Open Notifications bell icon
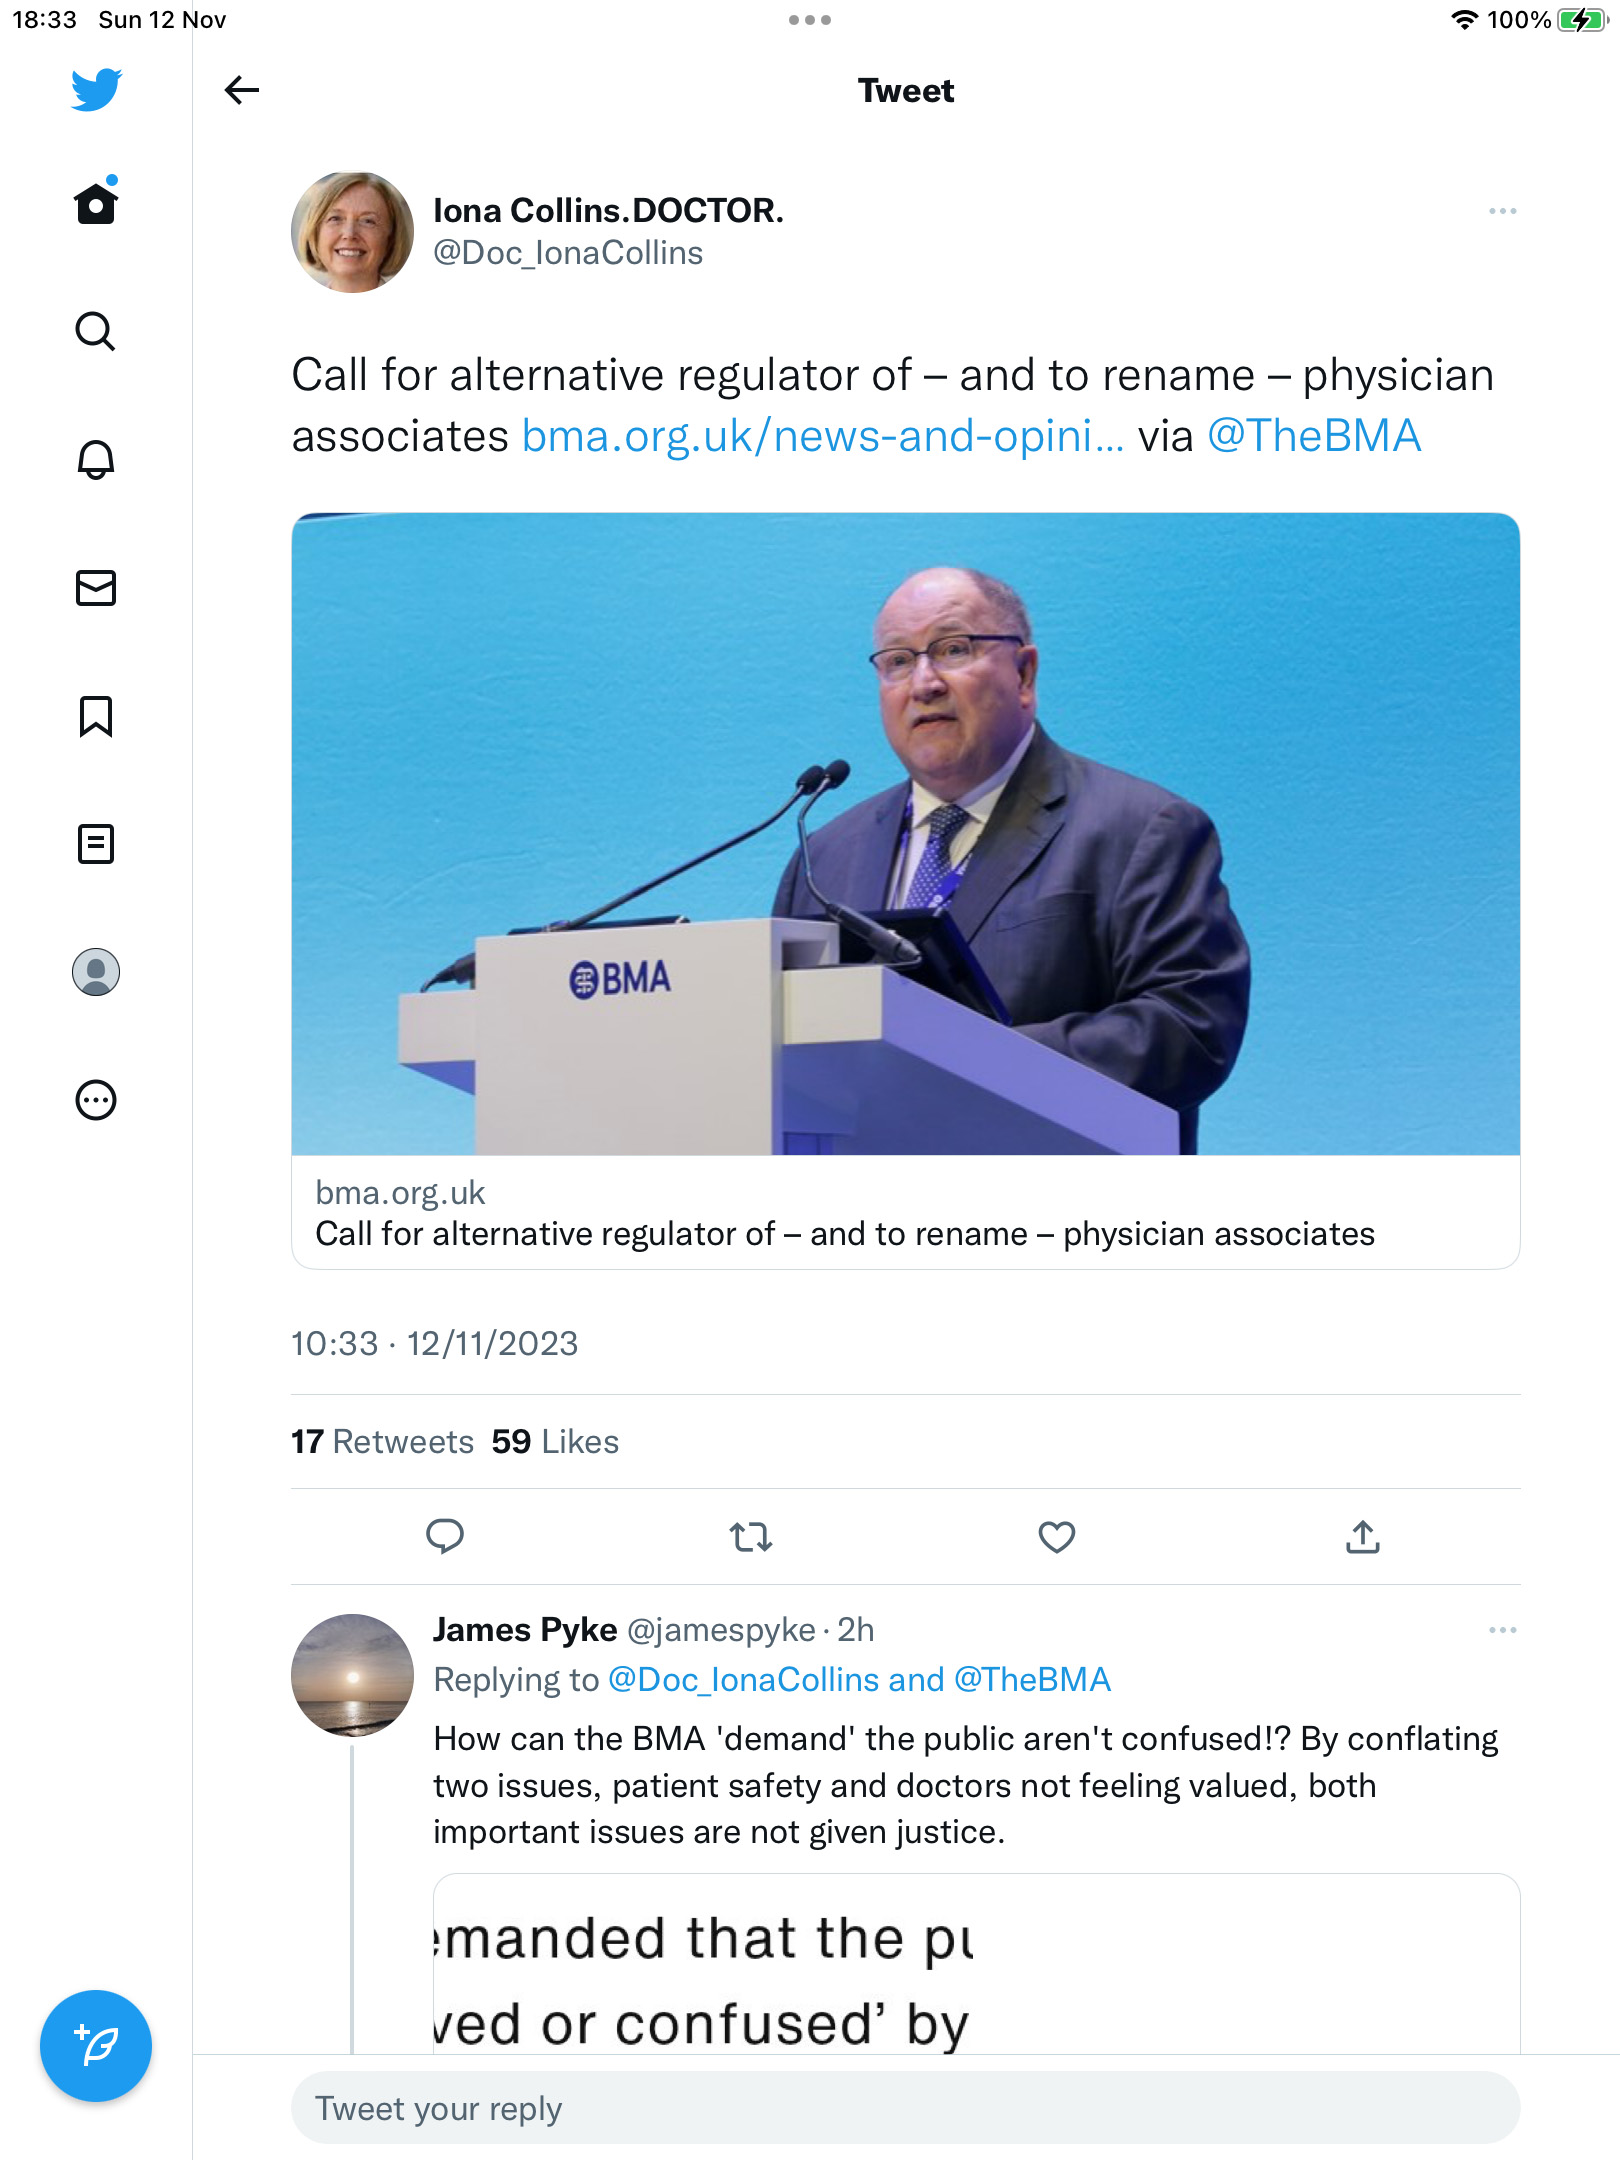The width and height of the screenshot is (1620, 2160). pyautogui.click(x=96, y=459)
